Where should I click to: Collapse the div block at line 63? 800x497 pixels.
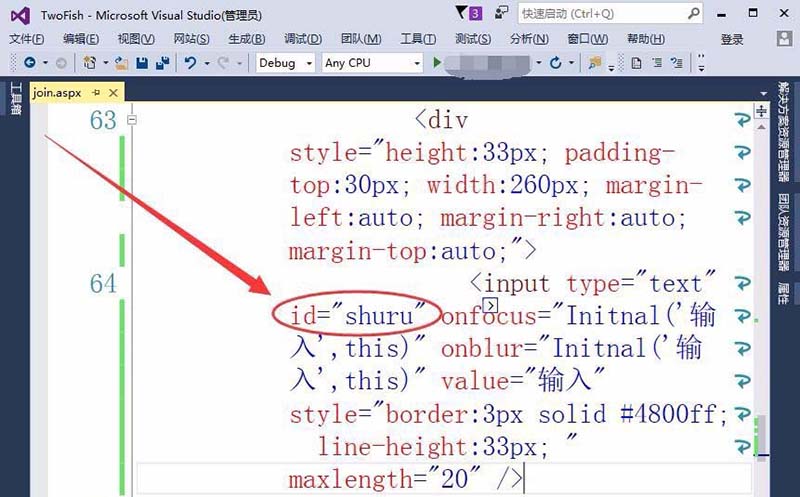click(x=132, y=120)
